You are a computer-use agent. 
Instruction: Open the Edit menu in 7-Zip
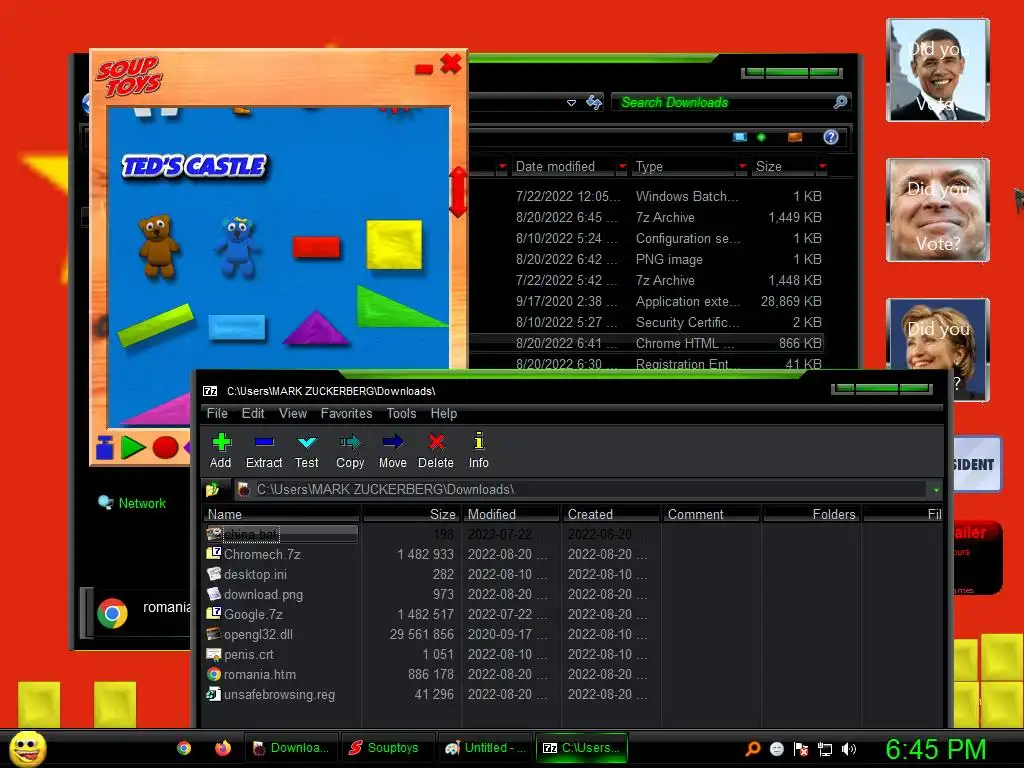(x=253, y=413)
